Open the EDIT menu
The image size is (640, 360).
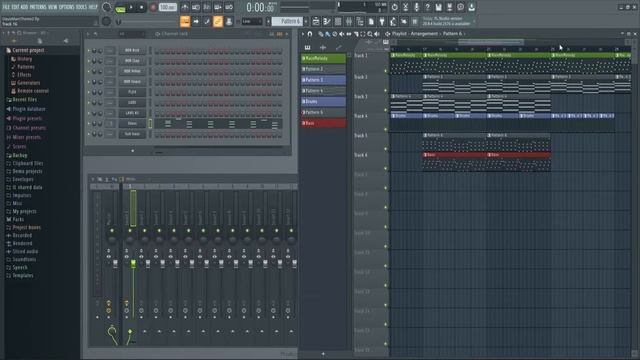[15, 7]
